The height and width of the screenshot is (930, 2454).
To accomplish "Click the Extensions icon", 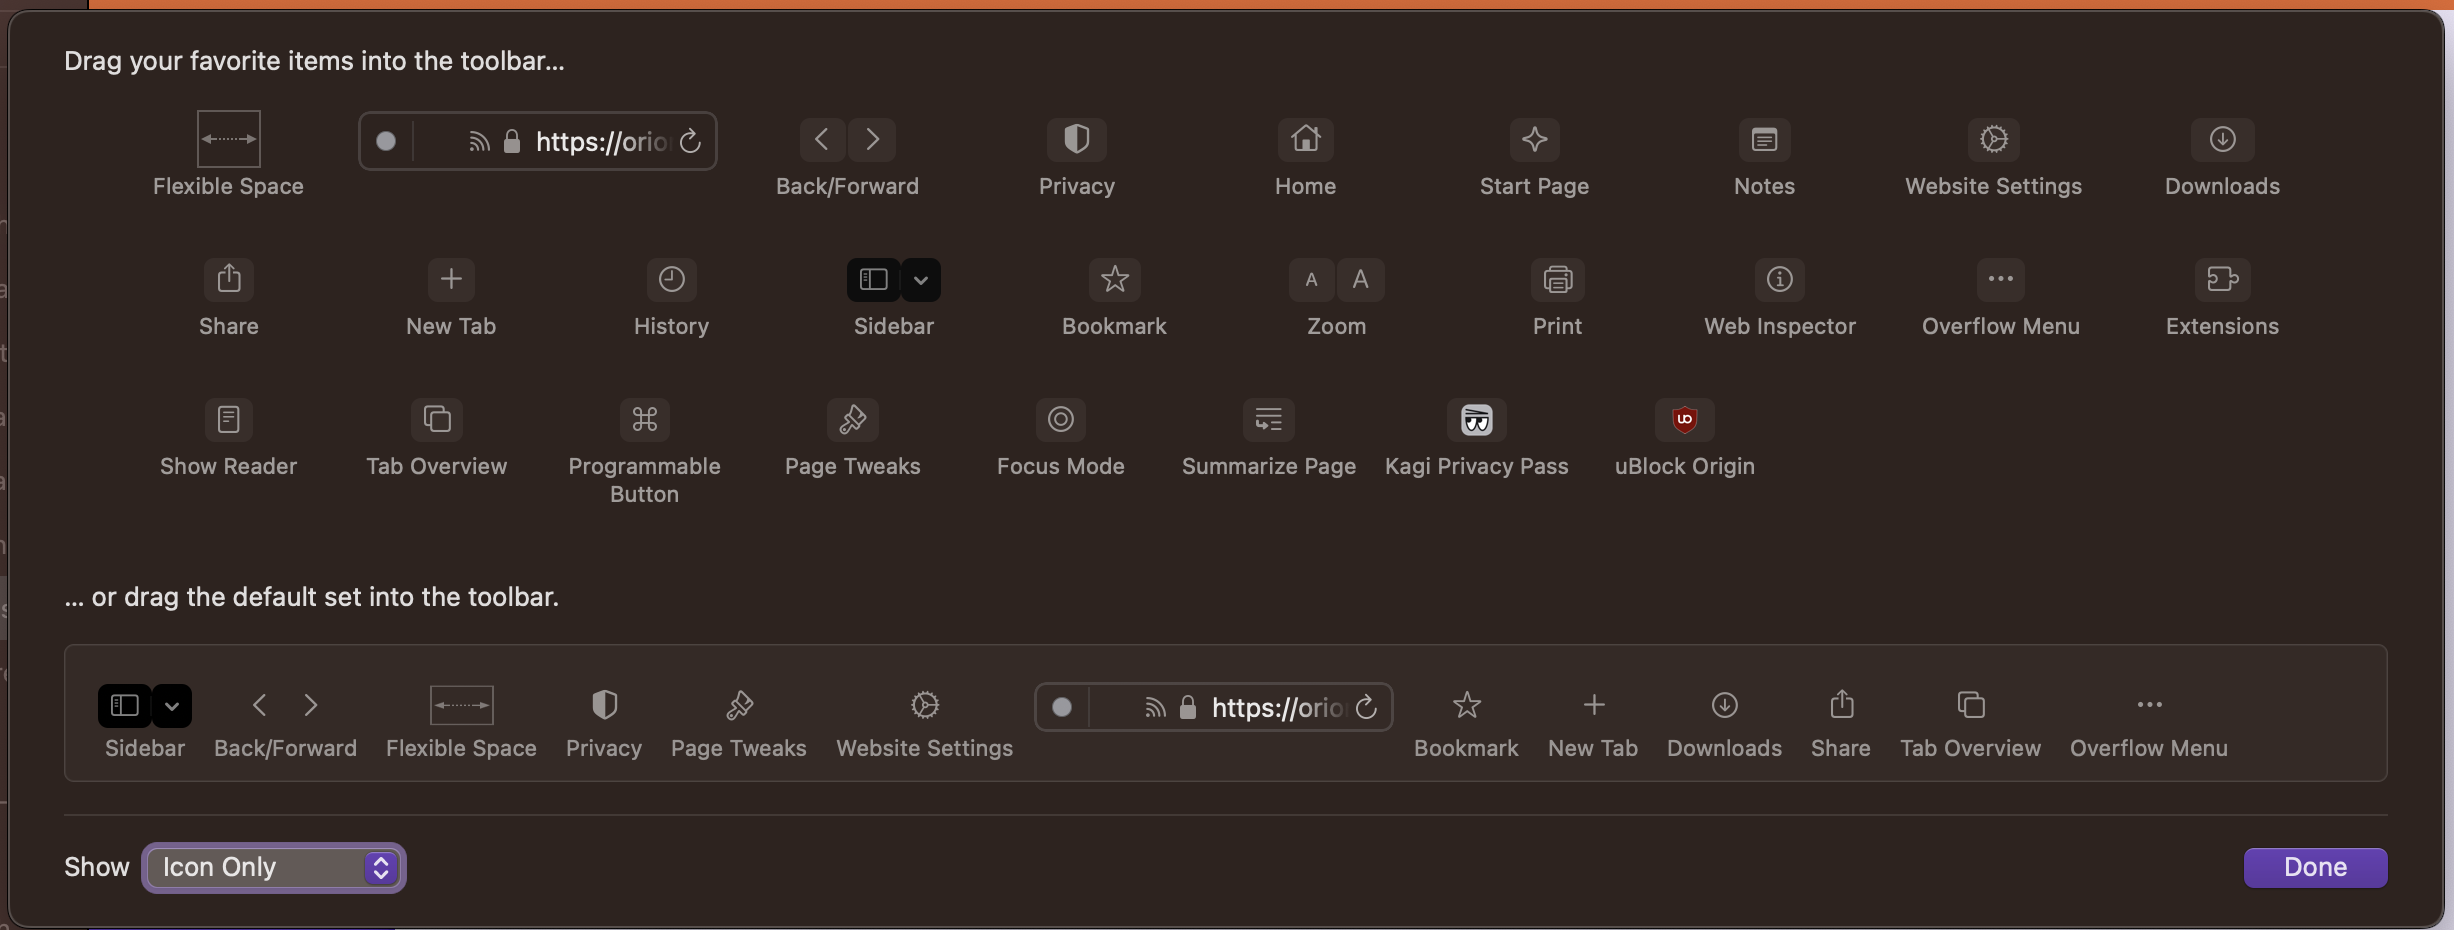I will 2222,279.
